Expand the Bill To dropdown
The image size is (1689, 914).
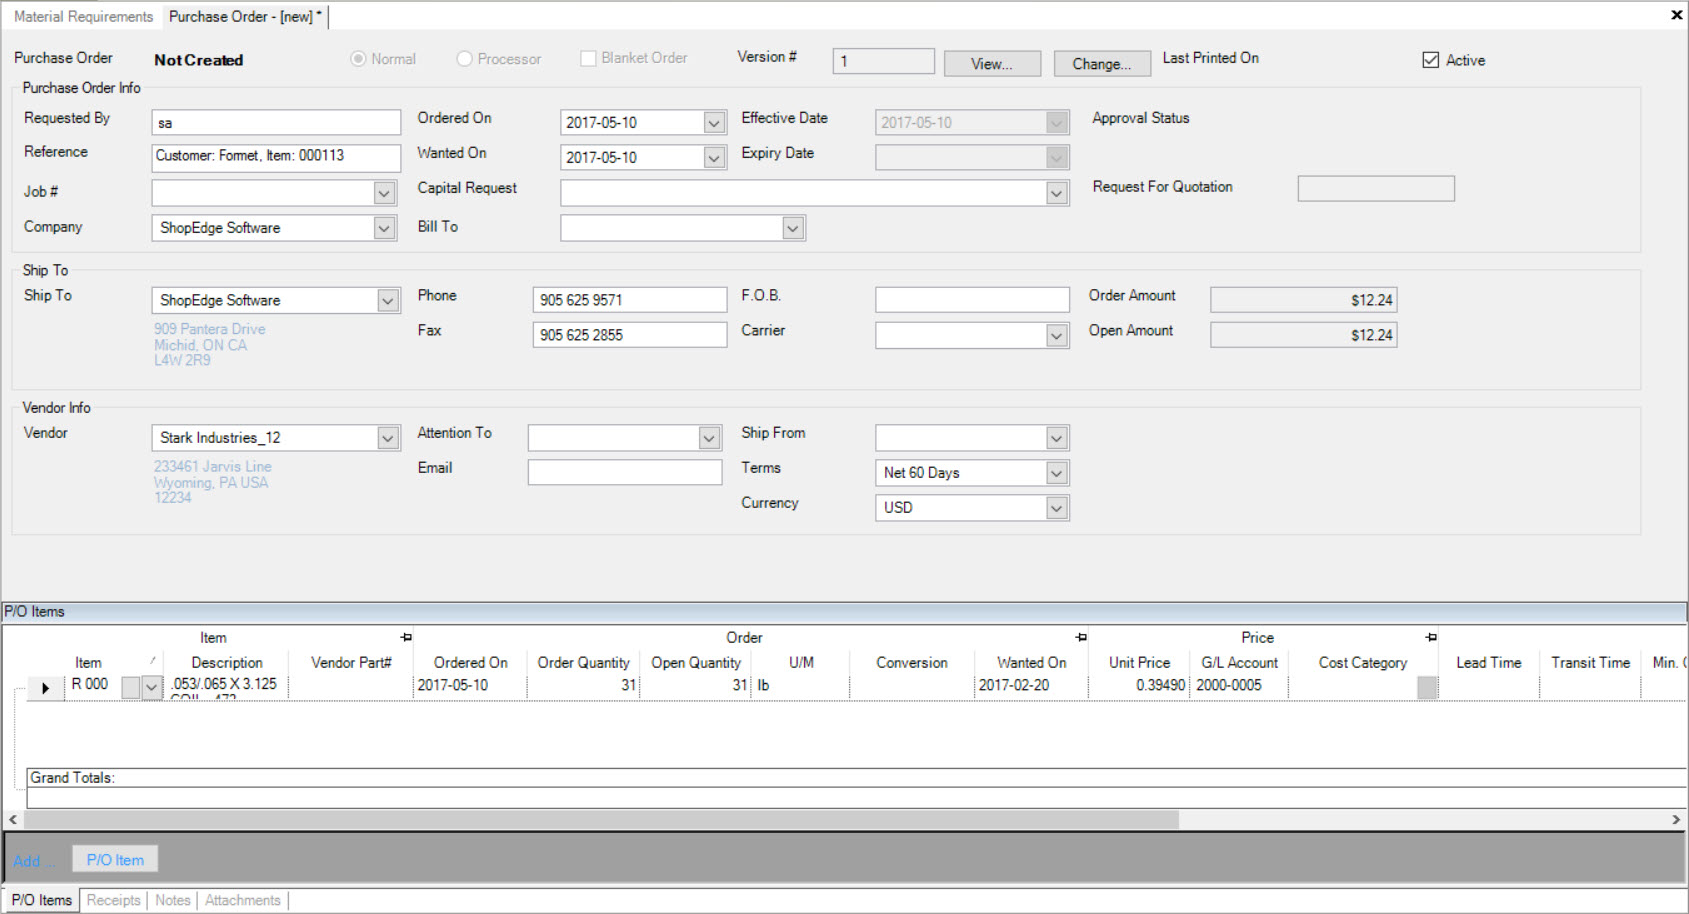[792, 228]
